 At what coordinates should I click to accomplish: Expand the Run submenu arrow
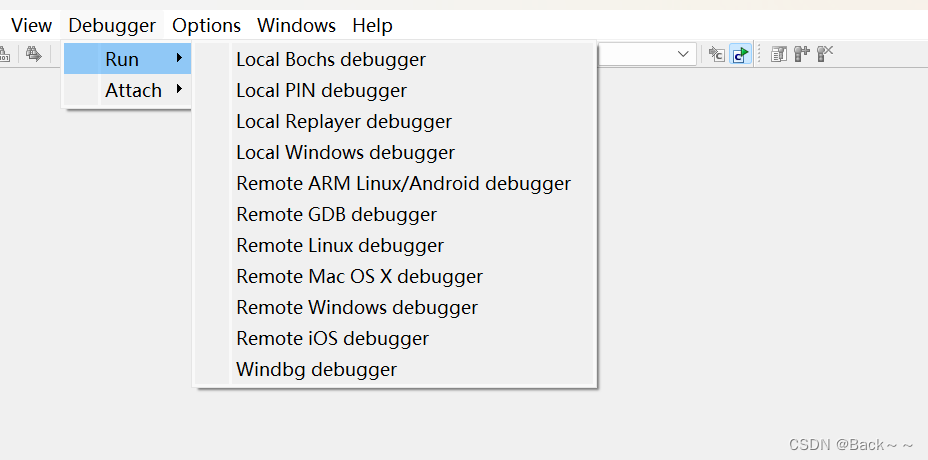coord(179,58)
